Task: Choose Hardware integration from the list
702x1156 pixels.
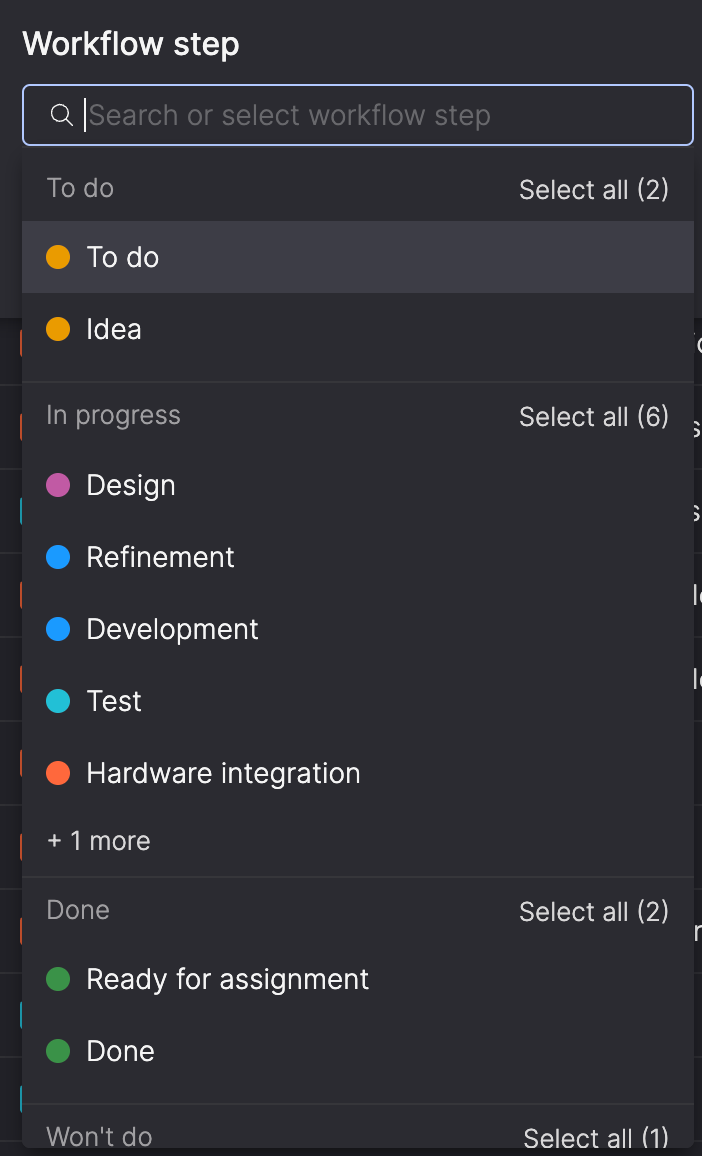Action: [223, 773]
